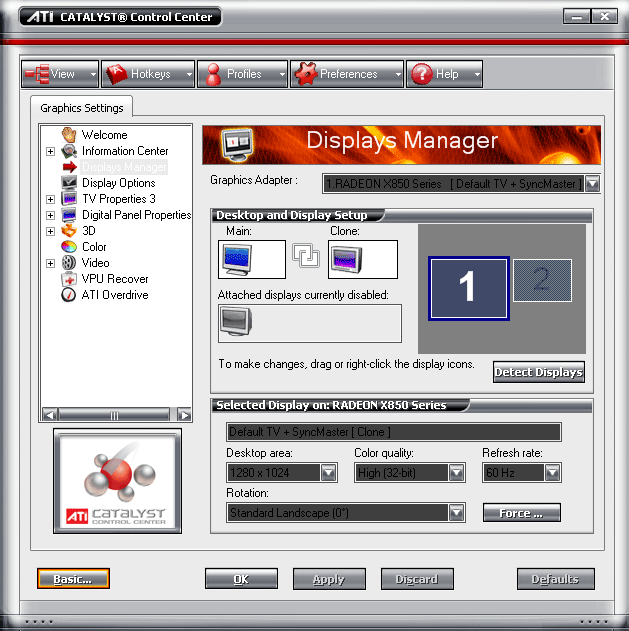Image resolution: width=629 pixels, height=631 pixels.
Task: Expand the TV Properties 3 node
Action: 50,199
